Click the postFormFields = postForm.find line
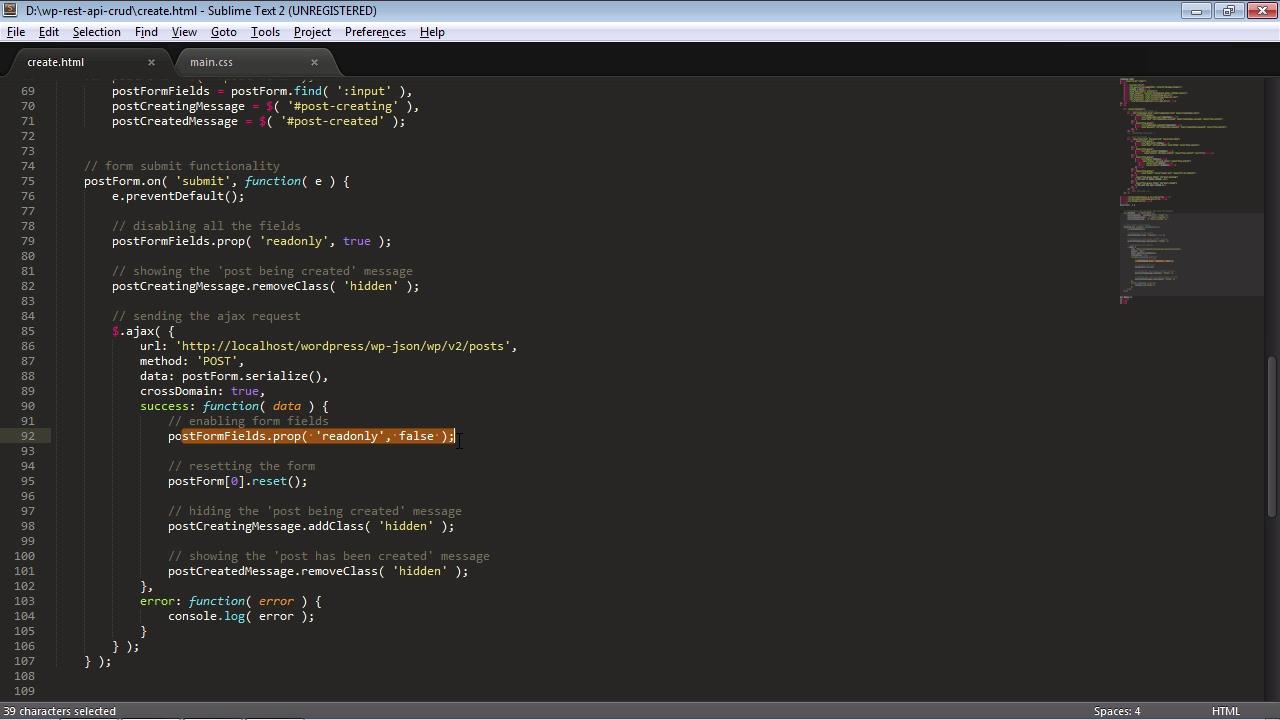Screen dimensions: 1280x720 click(262, 91)
